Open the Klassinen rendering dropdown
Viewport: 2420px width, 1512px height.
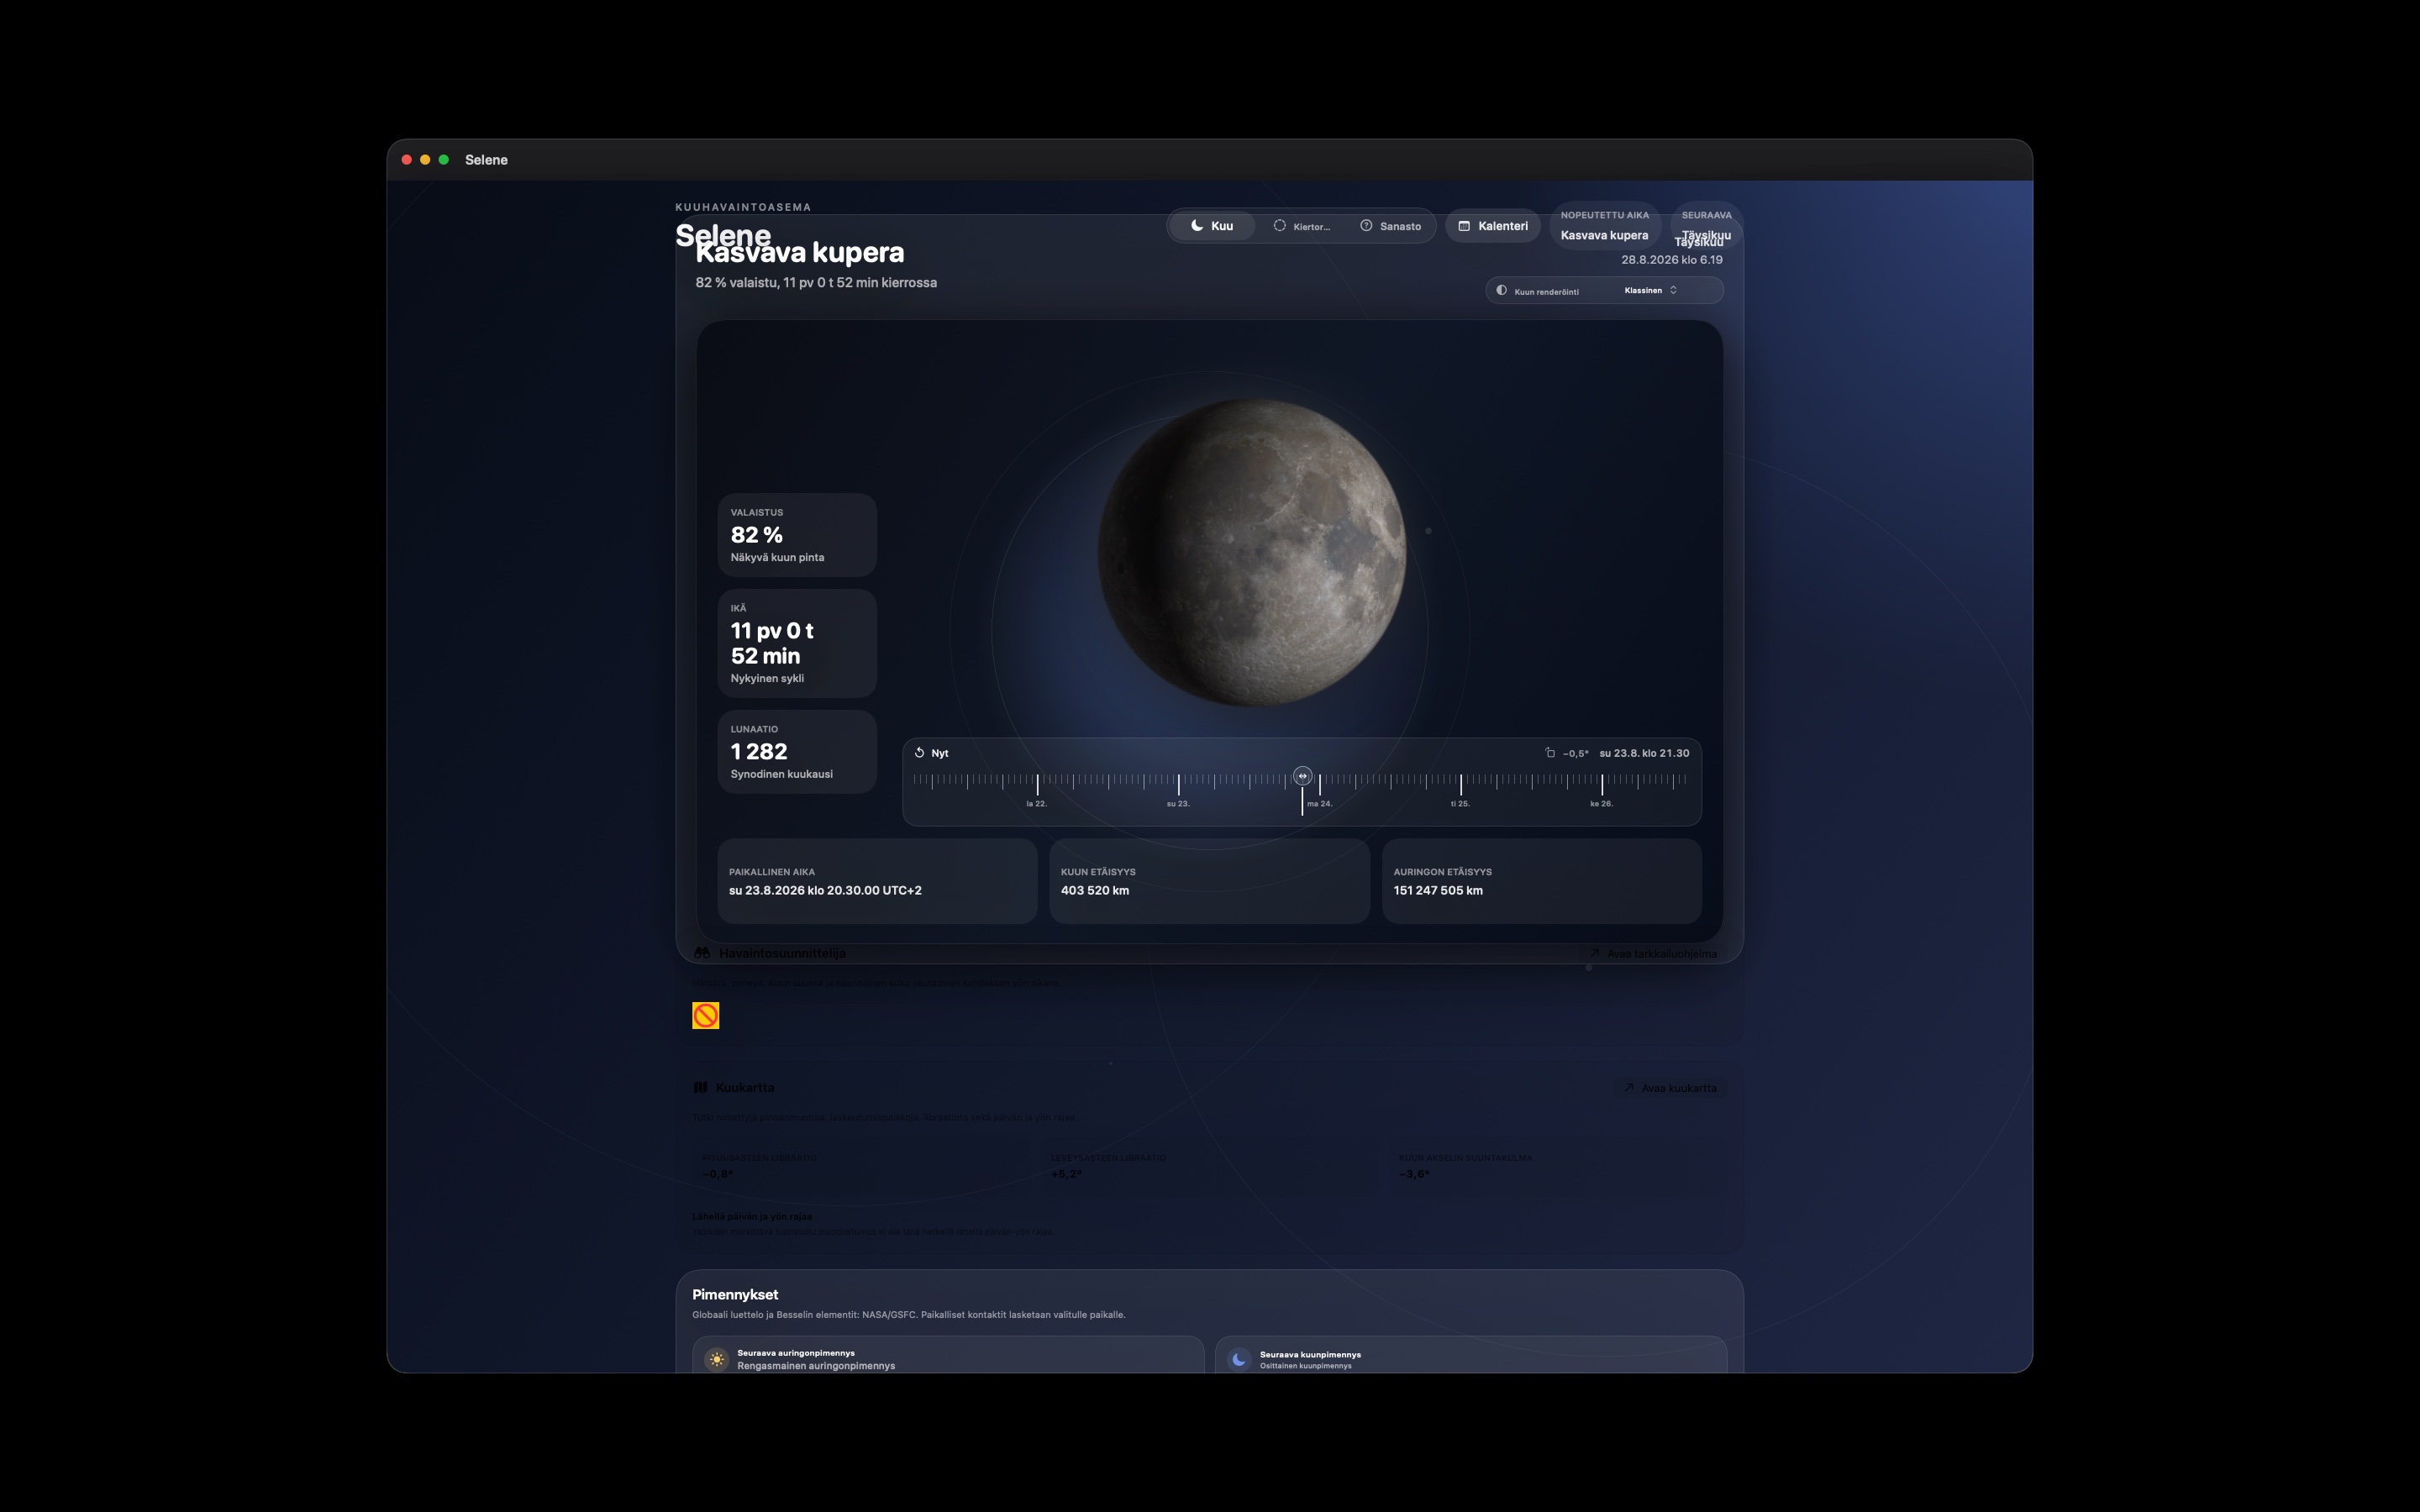1650,291
